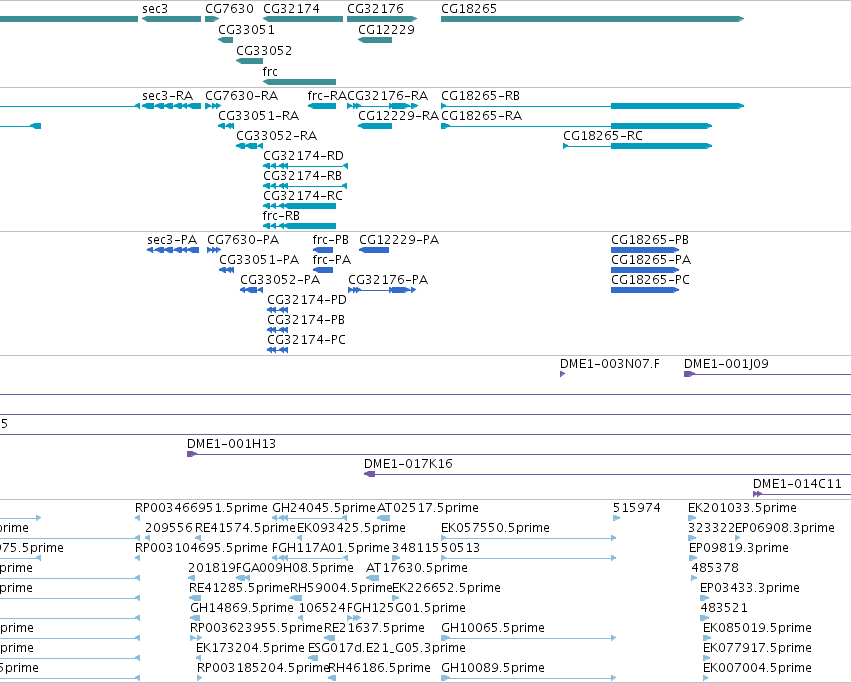The width and height of the screenshot is (851, 683).
Task: Select the CG12229 gene label
Action: (386, 30)
